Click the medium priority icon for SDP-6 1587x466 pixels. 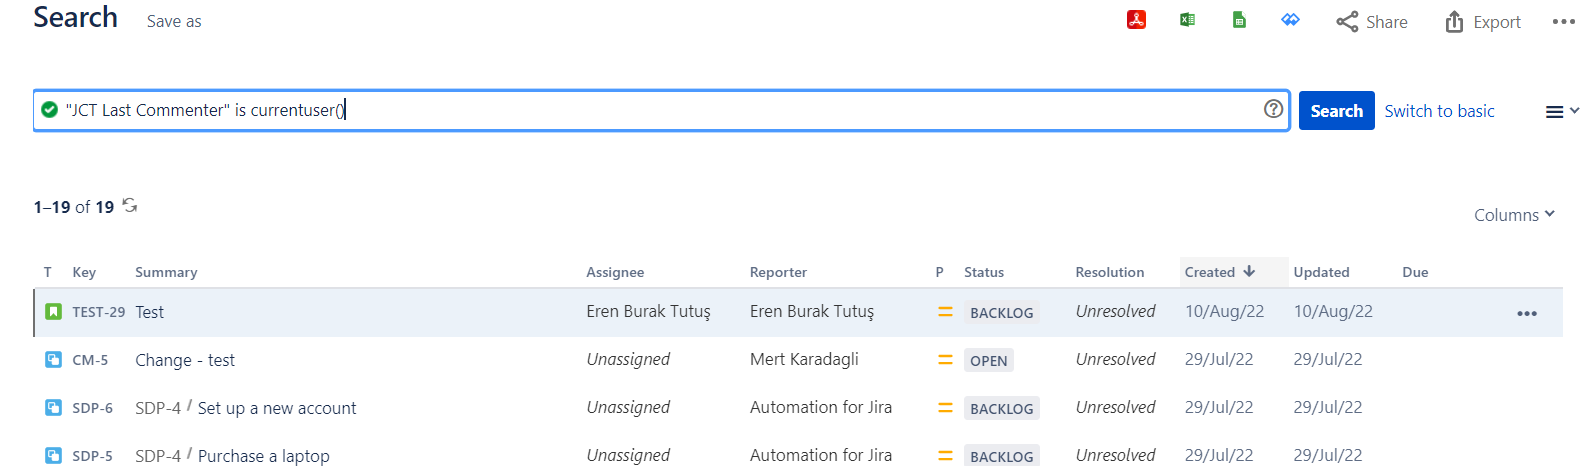[x=945, y=408]
